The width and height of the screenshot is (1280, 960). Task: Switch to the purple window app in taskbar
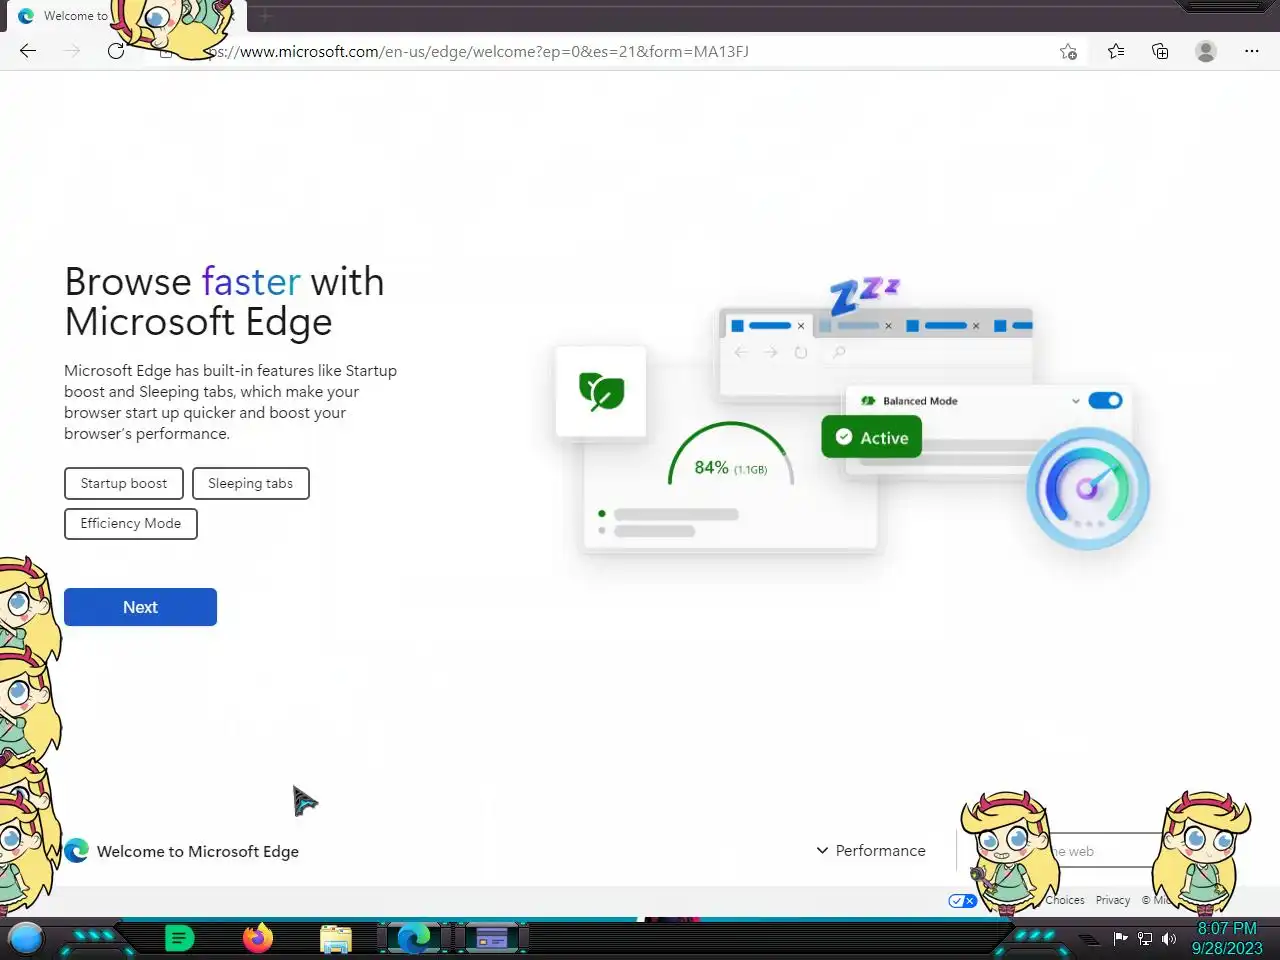tap(492, 938)
